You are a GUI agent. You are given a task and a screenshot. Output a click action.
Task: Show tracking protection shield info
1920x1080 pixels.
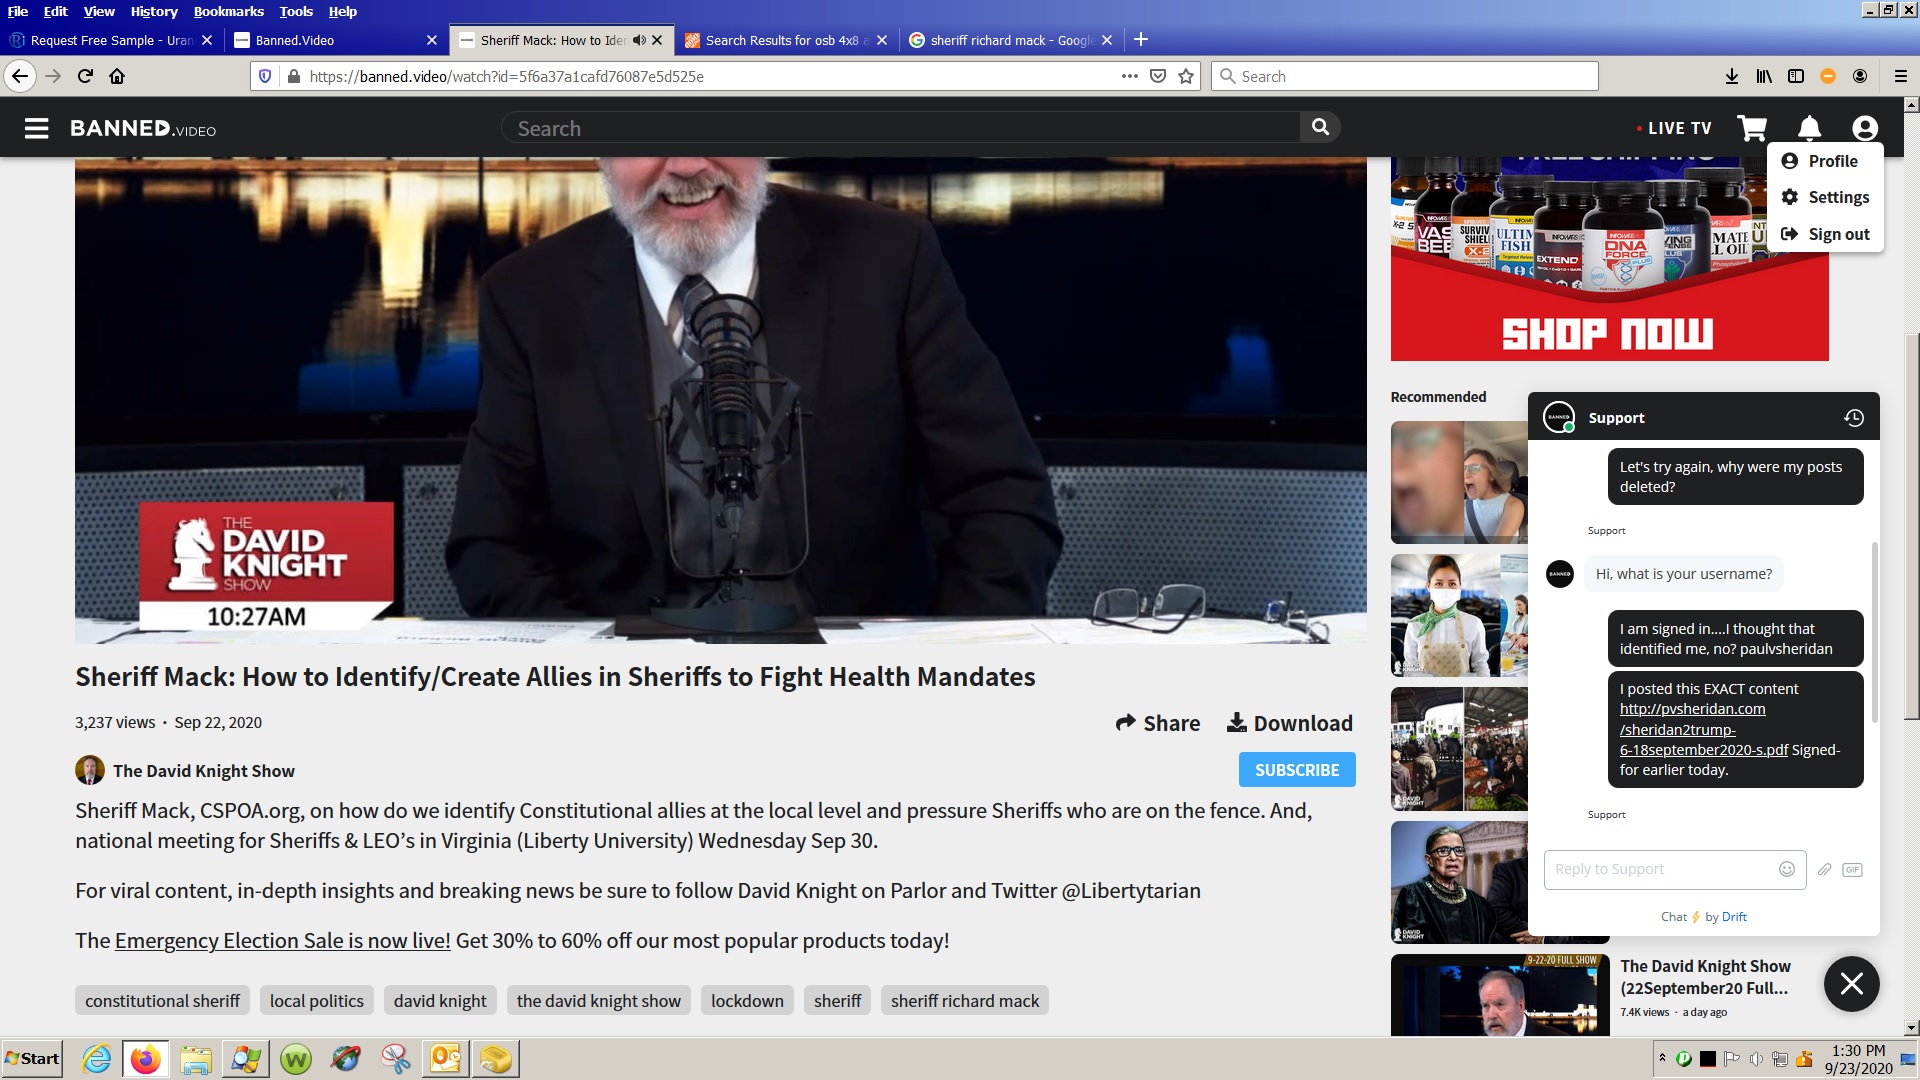pos(265,76)
